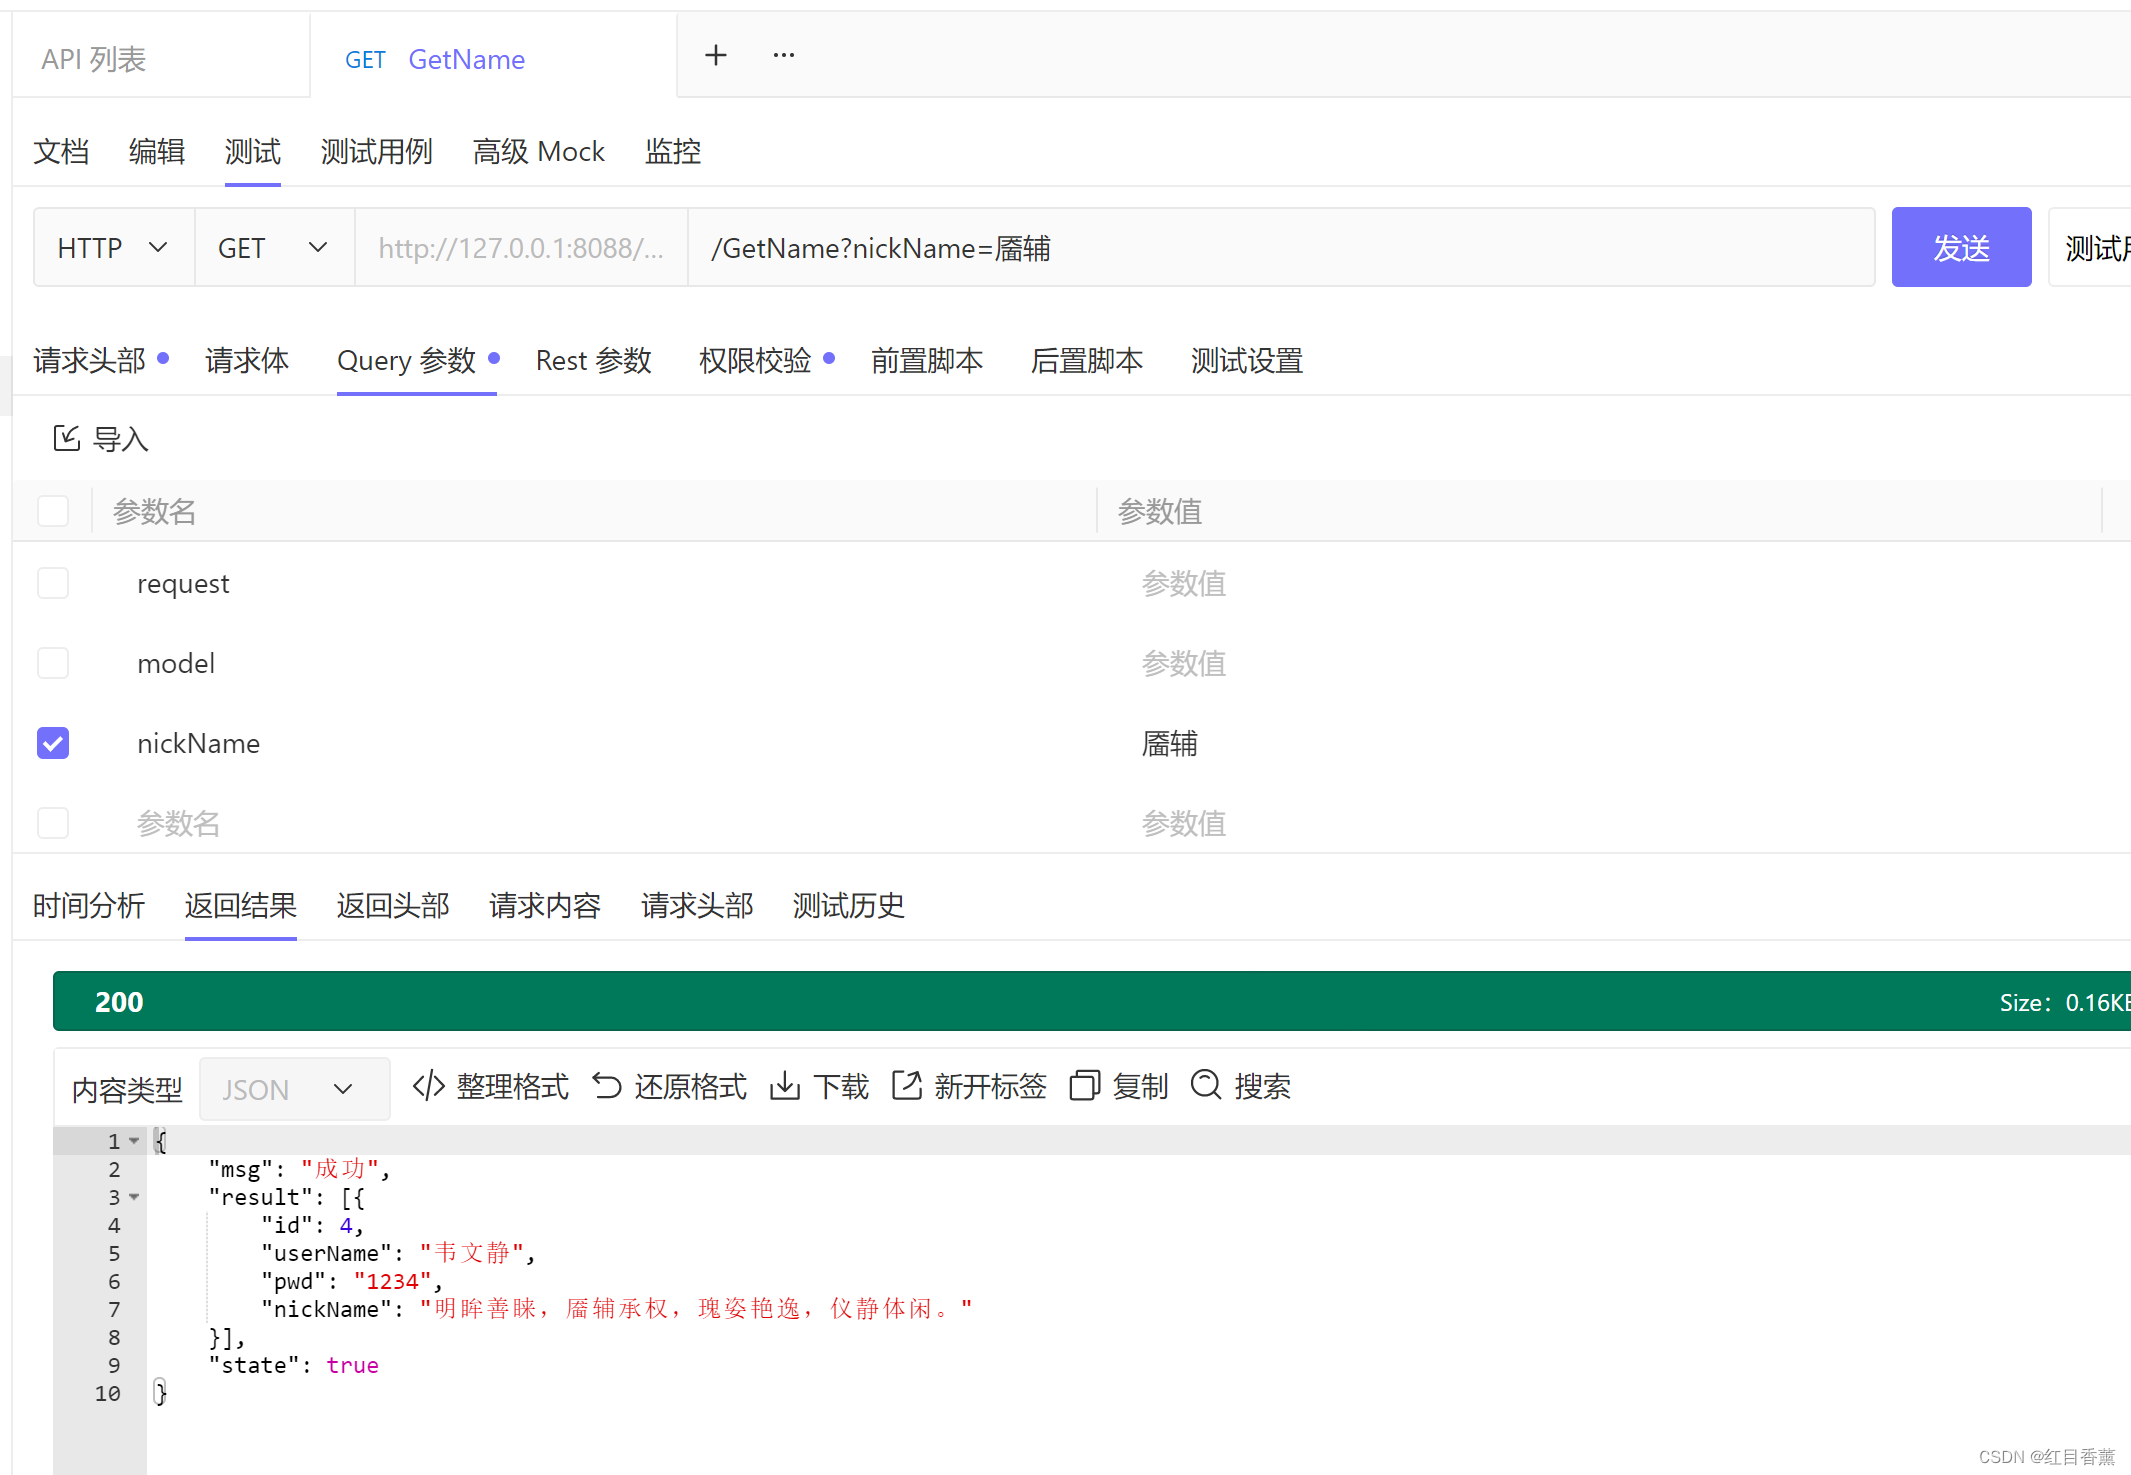This screenshot has height=1475, width=2131.
Task: Click the restore format (还原格式) icon
Action: coord(607,1085)
